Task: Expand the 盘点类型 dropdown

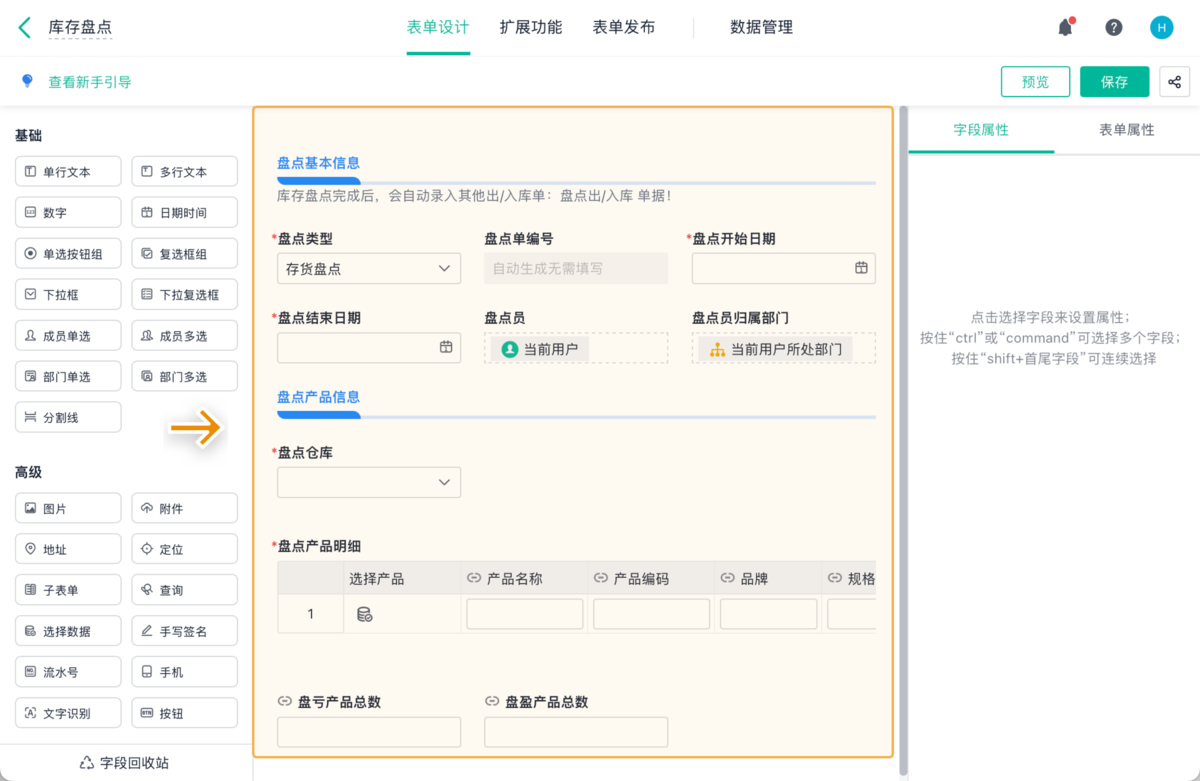Action: [368, 268]
